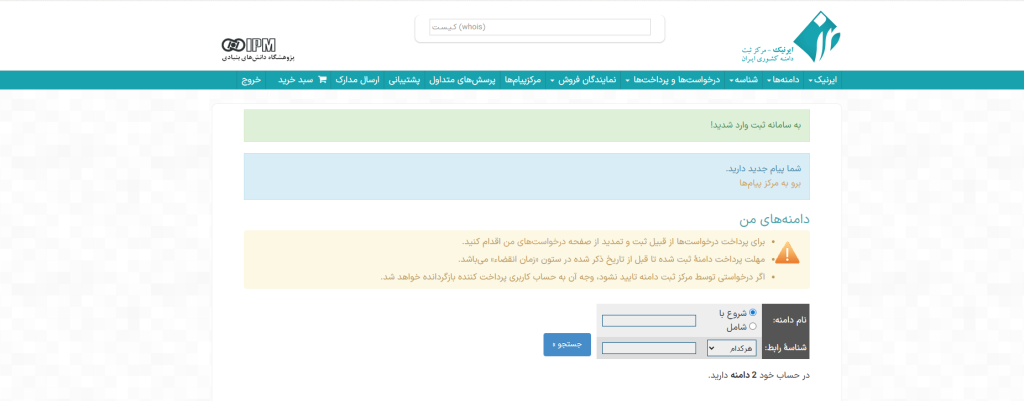Open "پشتیبانی" menu item
This screenshot has height=401, width=1024.
(405, 80)
